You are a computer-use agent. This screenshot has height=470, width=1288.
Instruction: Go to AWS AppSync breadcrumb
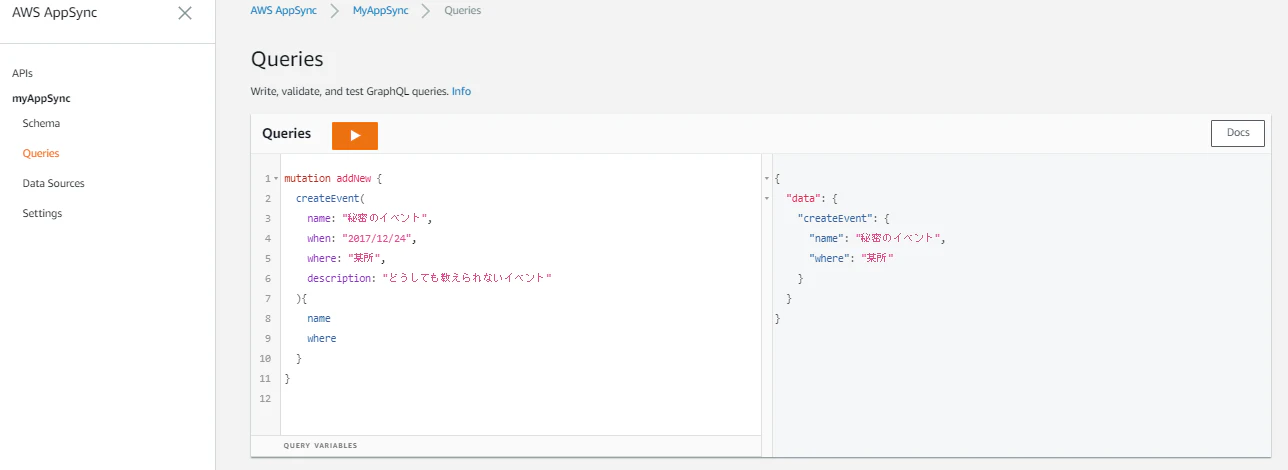pos(284,10)
